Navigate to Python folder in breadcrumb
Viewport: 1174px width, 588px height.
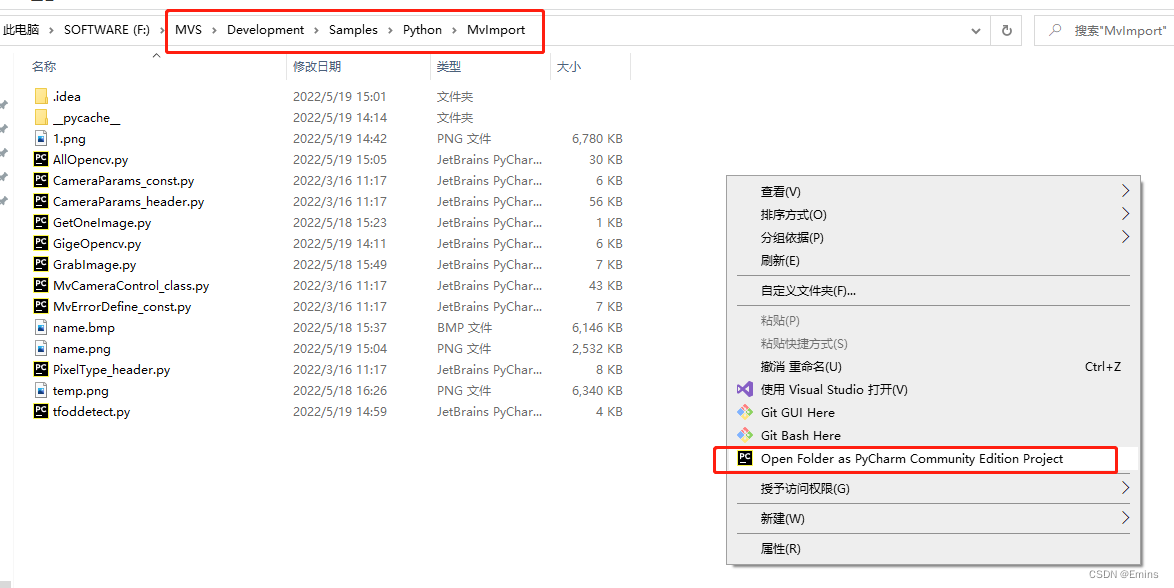(422, 31)
